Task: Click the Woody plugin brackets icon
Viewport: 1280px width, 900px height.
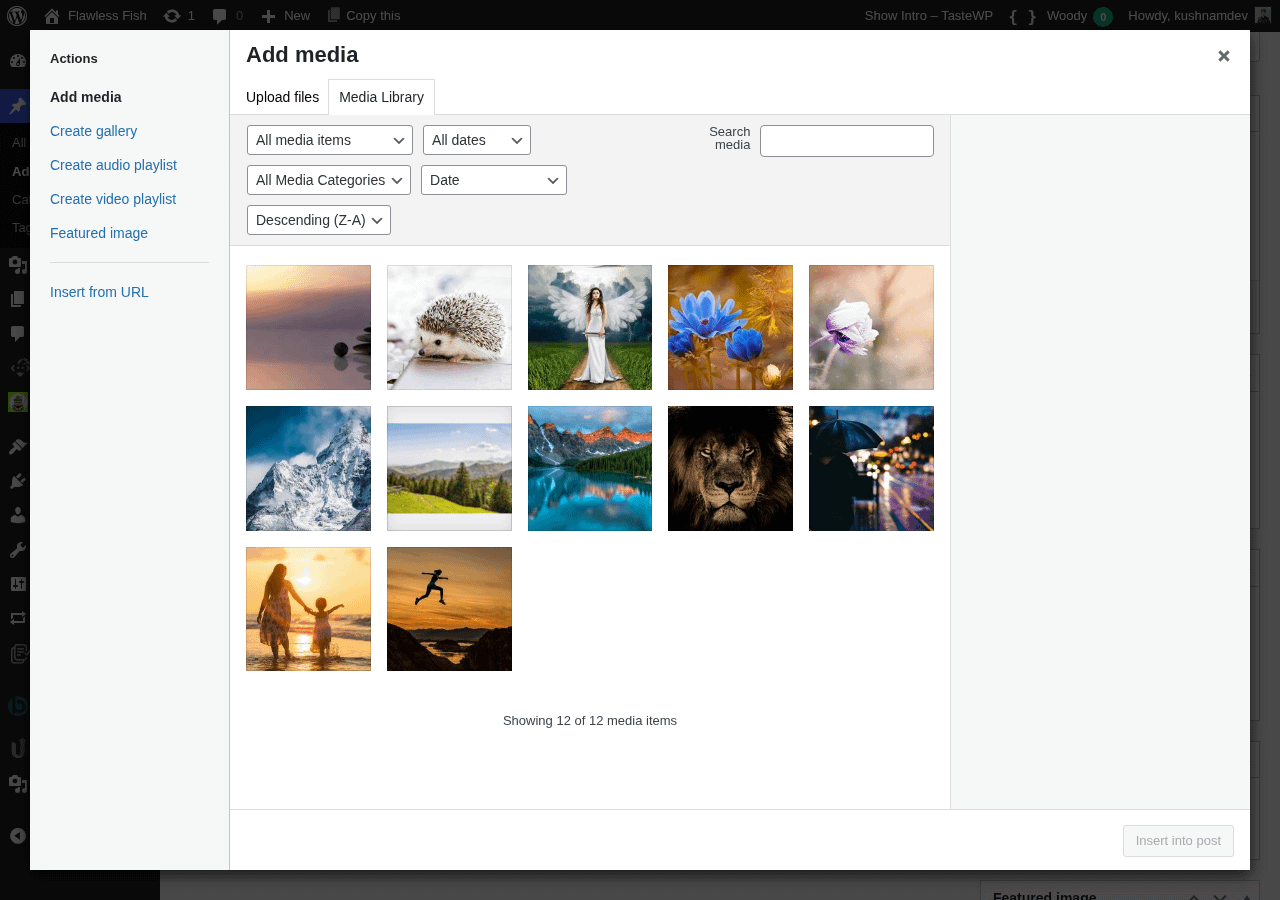Action: point(1020,15)
